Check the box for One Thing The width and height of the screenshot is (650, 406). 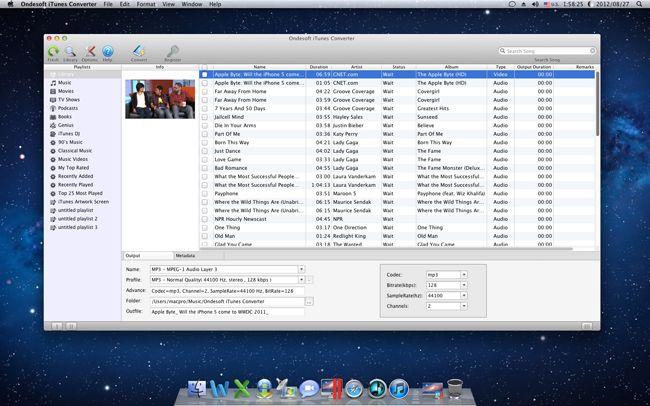click(x=204, y=228)
